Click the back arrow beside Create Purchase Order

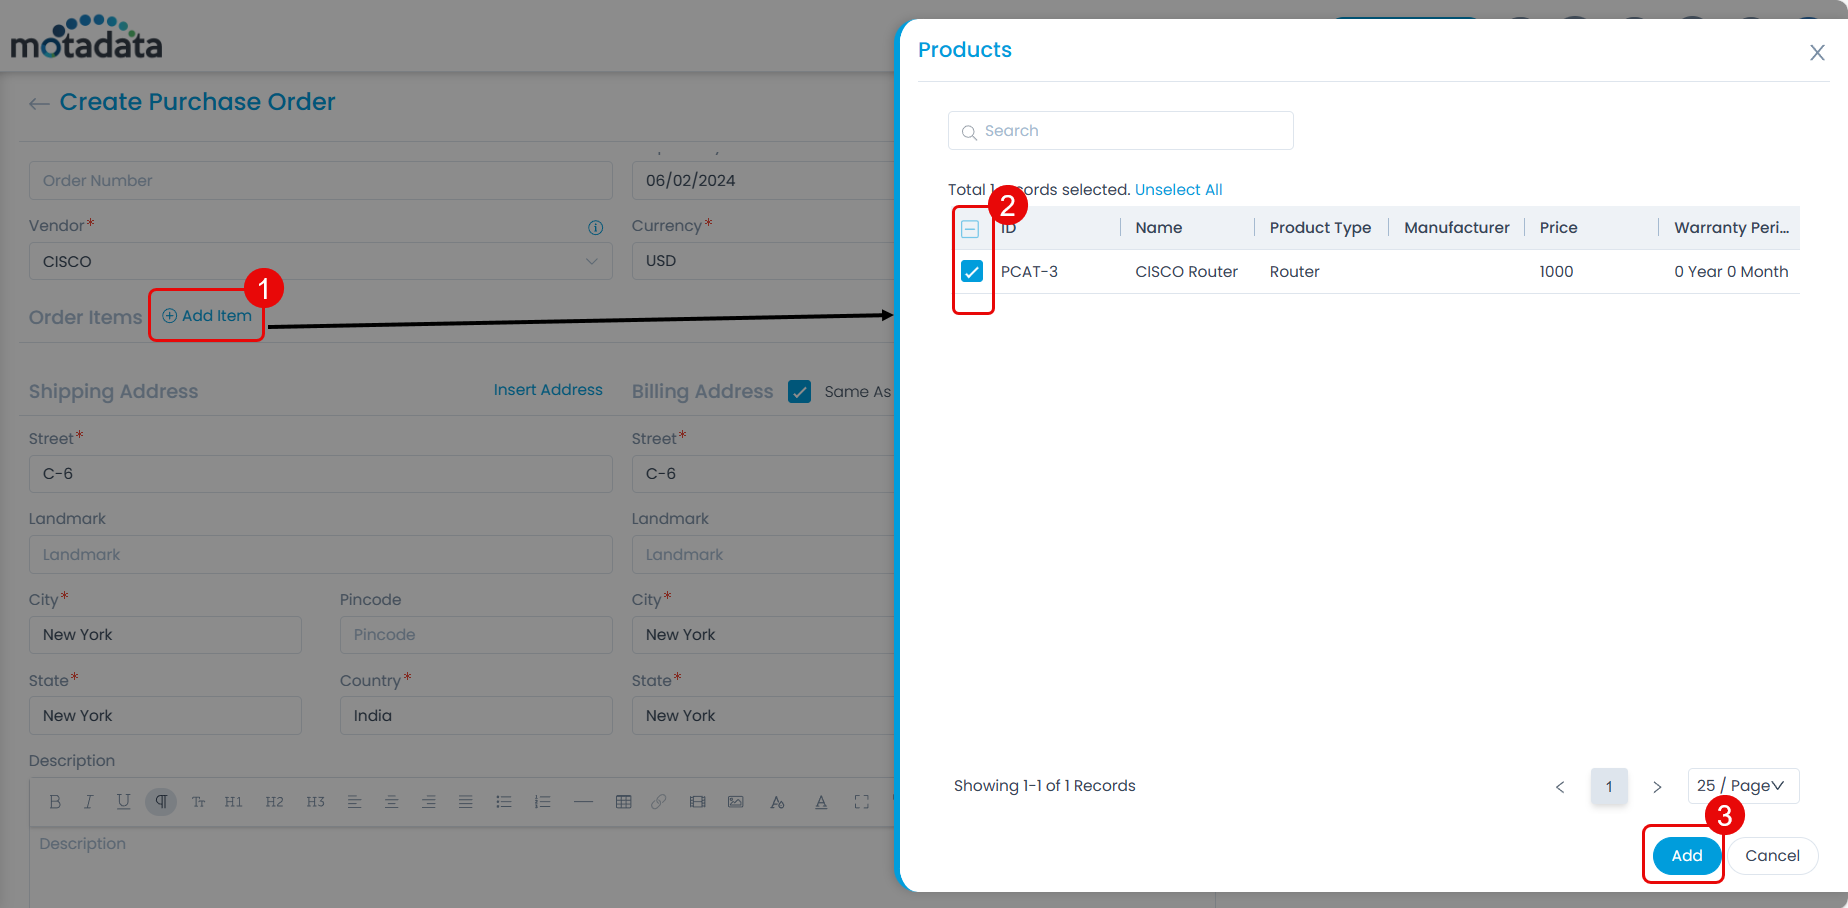[38, 103]
